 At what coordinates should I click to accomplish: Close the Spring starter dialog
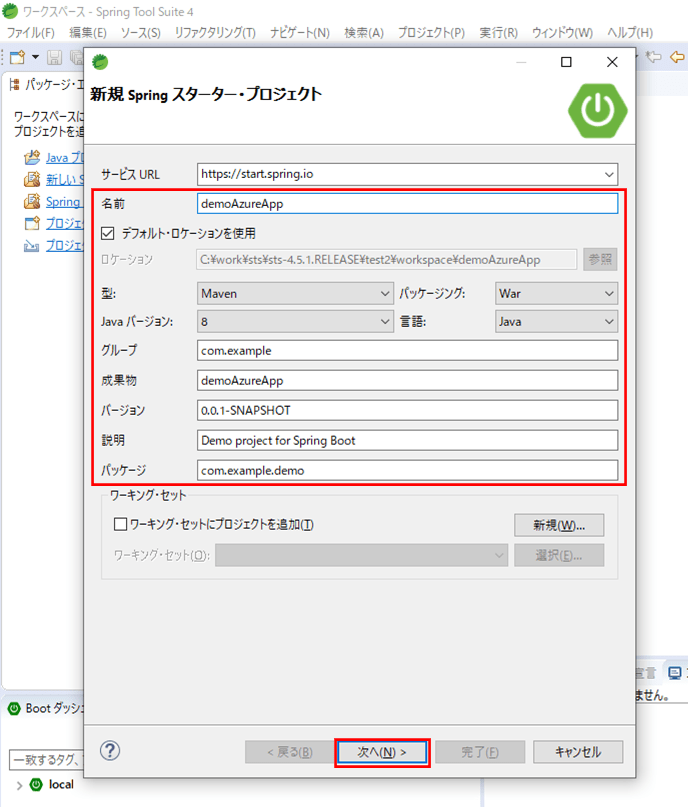tap(612, 62)
